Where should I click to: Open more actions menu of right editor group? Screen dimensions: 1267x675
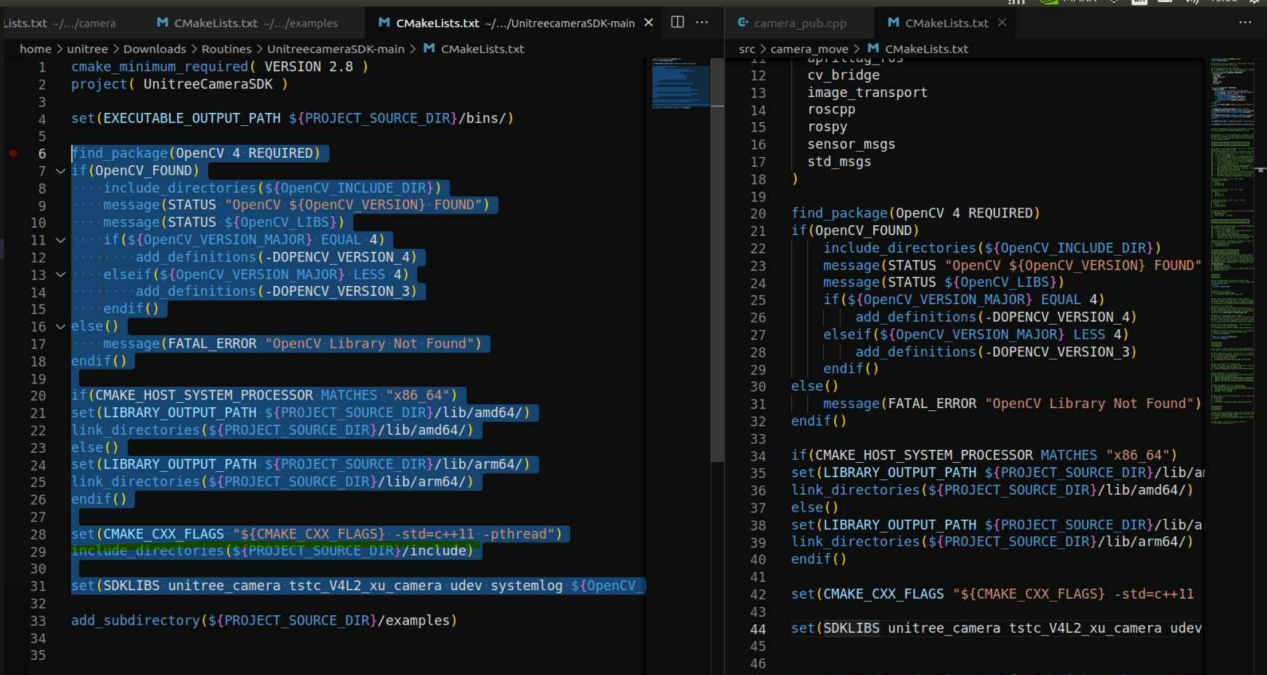(x=1244, y=22)
